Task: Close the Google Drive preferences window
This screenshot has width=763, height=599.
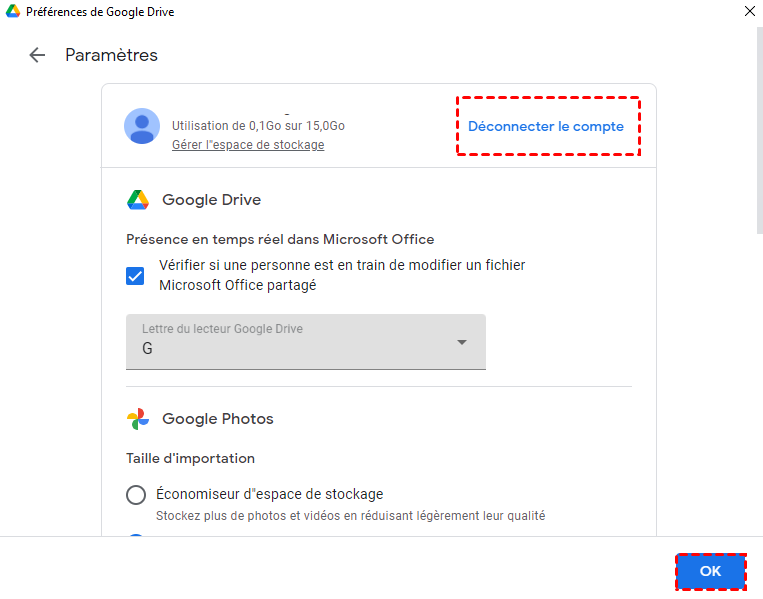Action: click(x=749, y=11)
